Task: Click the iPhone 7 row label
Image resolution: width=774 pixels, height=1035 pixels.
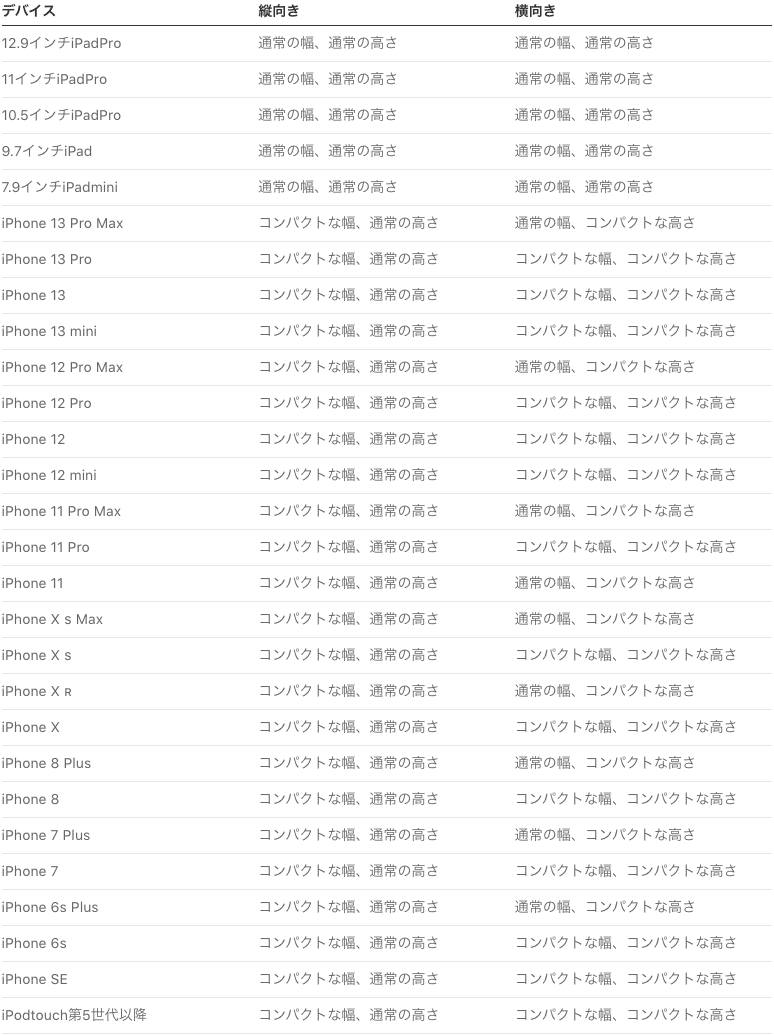Action: click(30, 871)
